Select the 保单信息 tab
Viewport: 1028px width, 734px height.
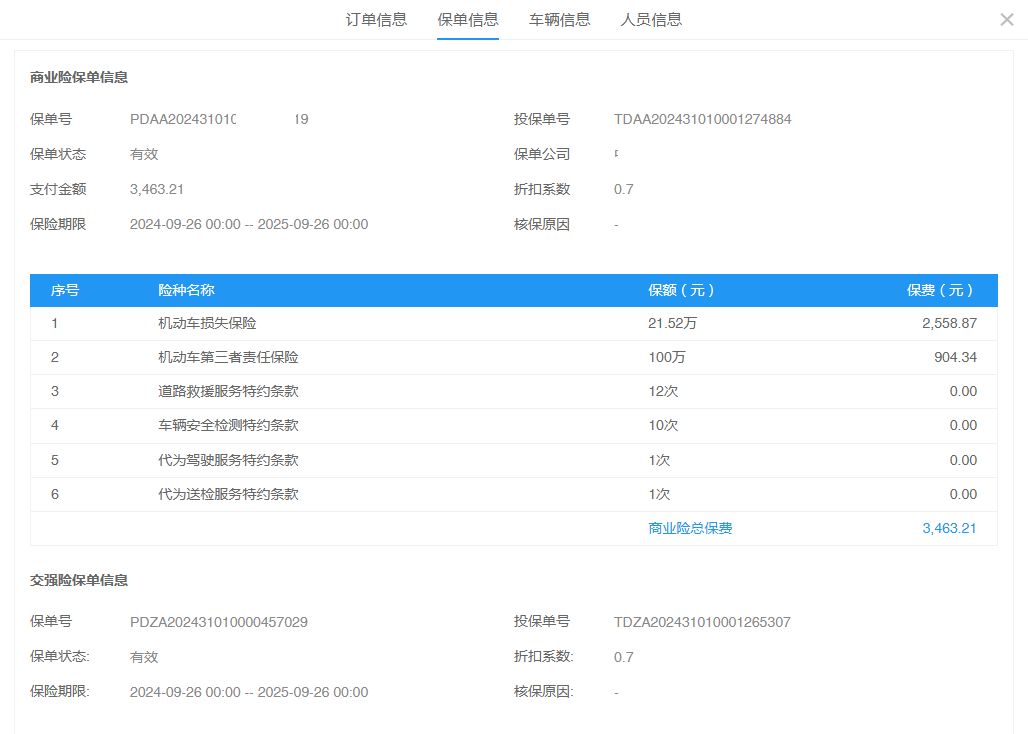pyautogui.click(x=468, y=20)
